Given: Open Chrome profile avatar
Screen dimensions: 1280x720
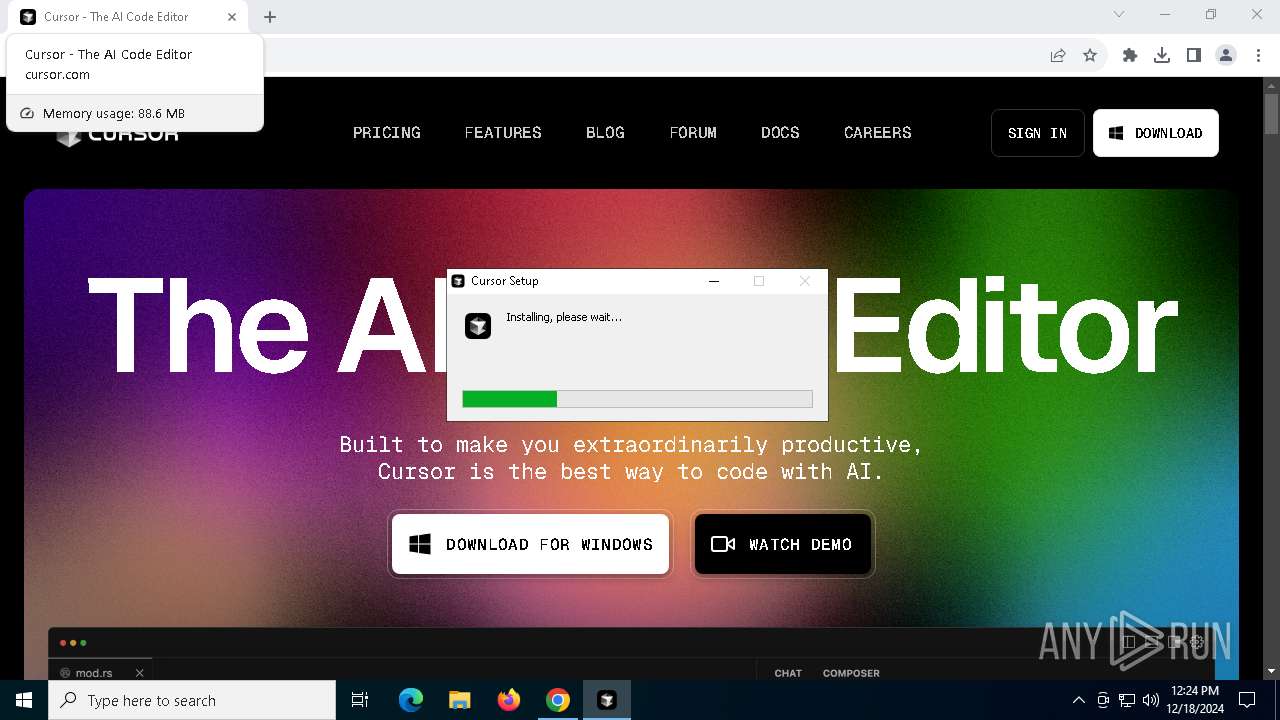Looking at the screenshot, I should click(1226, 55).
